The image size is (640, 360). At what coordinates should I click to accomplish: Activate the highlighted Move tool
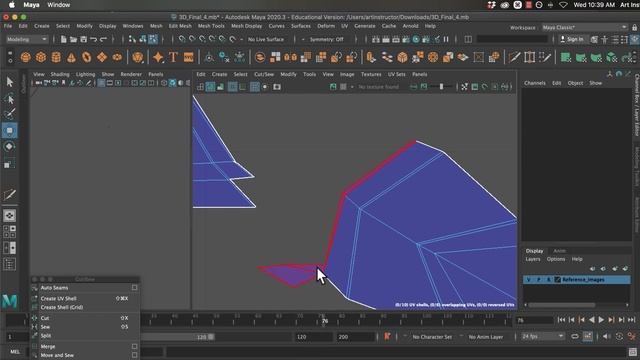(10, 131)
